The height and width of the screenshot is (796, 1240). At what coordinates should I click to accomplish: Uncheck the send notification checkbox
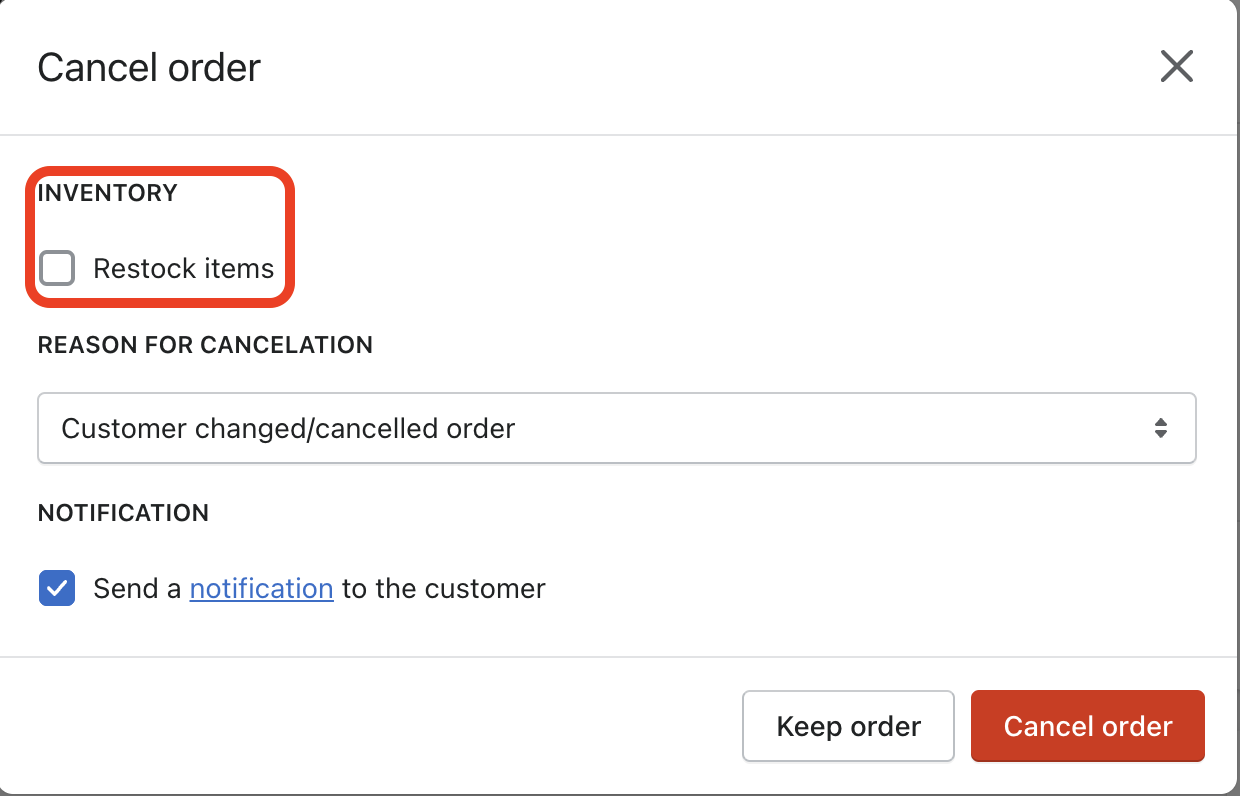57,588
